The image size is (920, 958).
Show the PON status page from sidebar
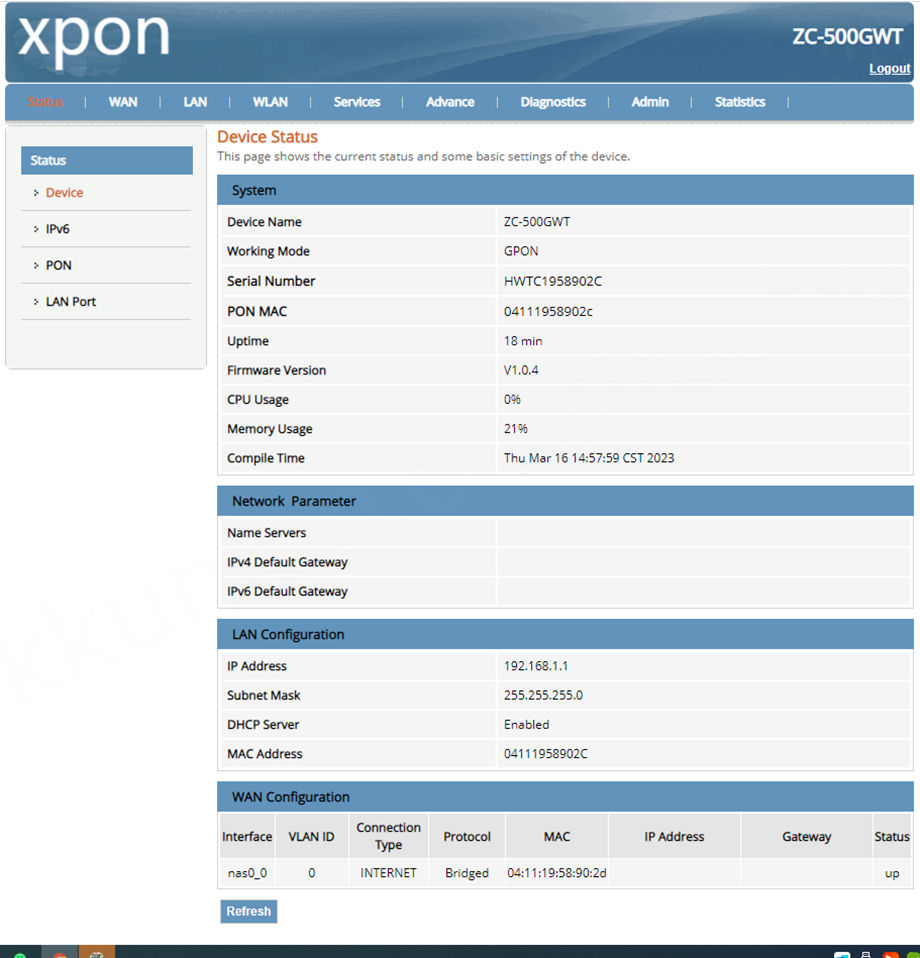(x=59, y=265)
